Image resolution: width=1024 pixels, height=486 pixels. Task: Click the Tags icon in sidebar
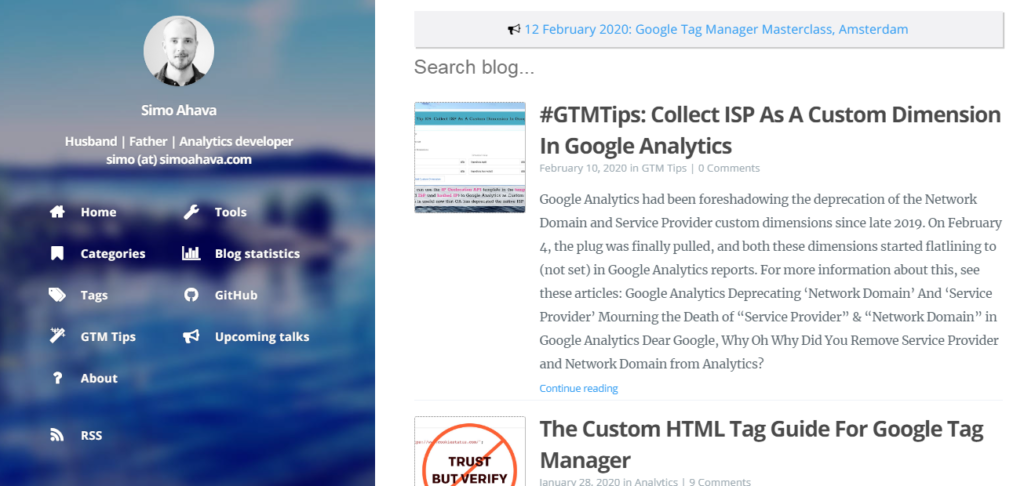click(57, 295)
